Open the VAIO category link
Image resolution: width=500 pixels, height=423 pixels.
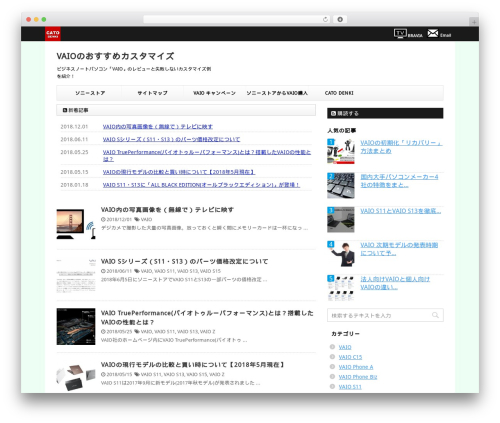pyautogui.click(x=345, y=347)
